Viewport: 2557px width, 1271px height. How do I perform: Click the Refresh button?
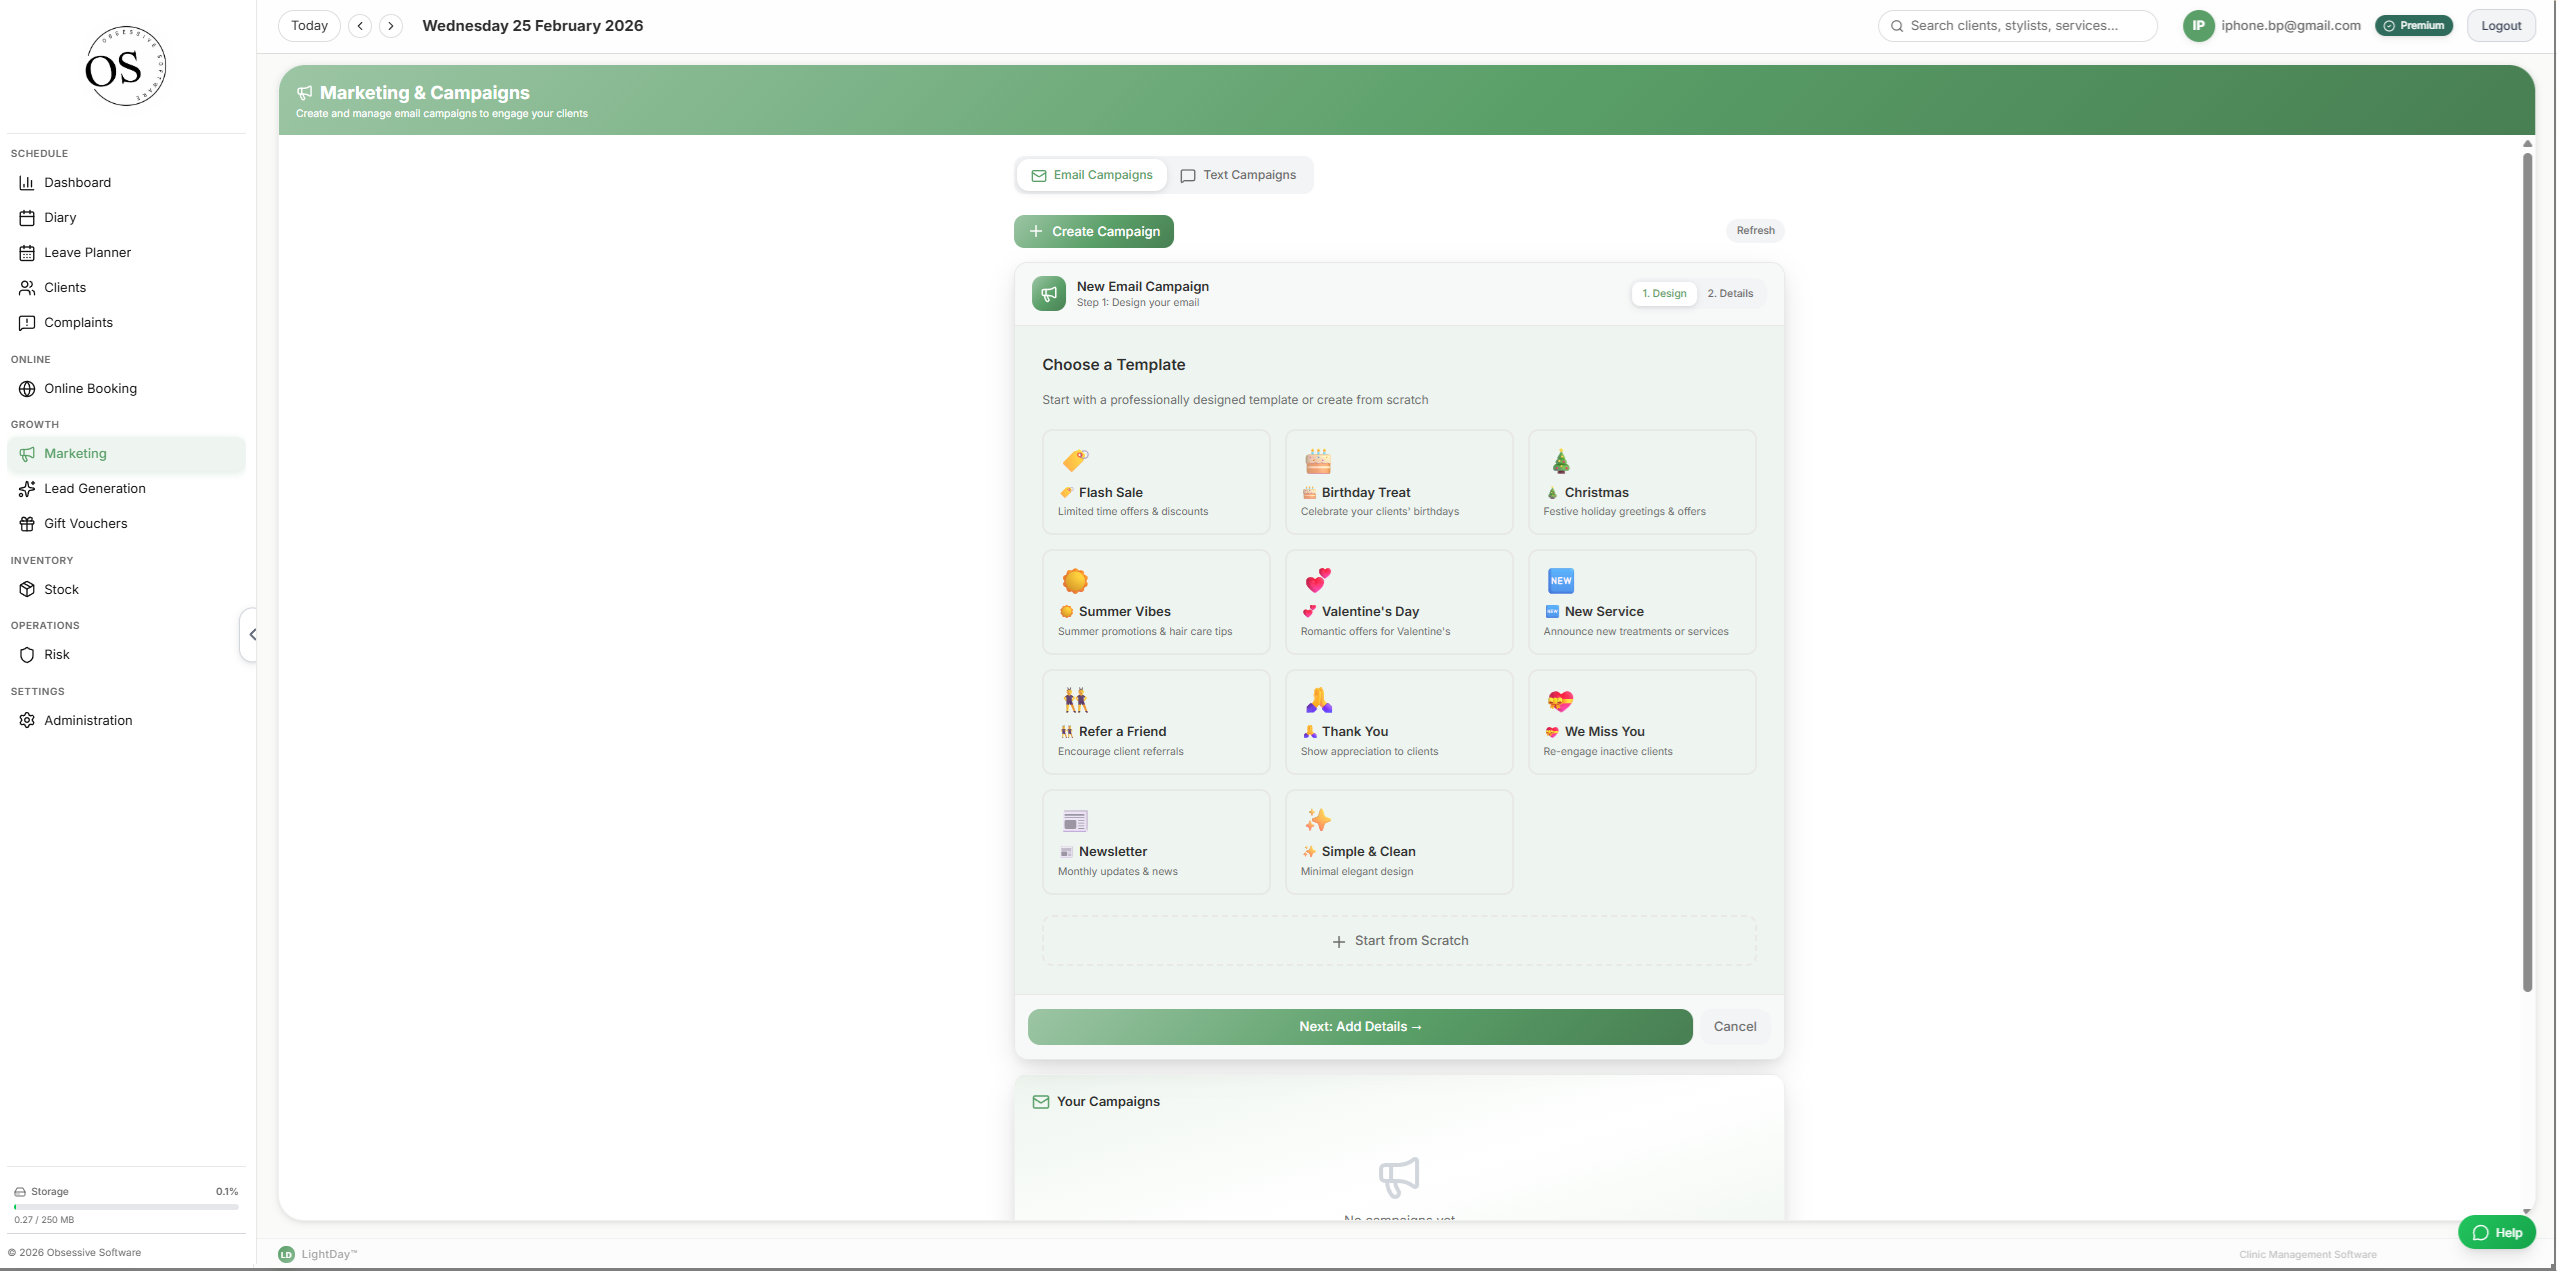[x=1755, y=230]
